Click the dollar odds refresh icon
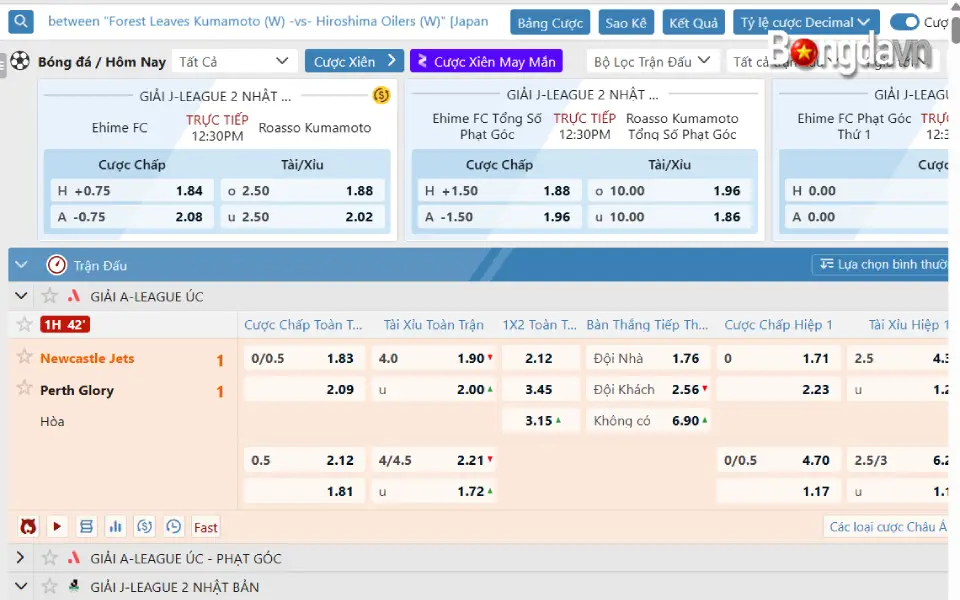This screenshot has height=600, width=960. (144, 526)
